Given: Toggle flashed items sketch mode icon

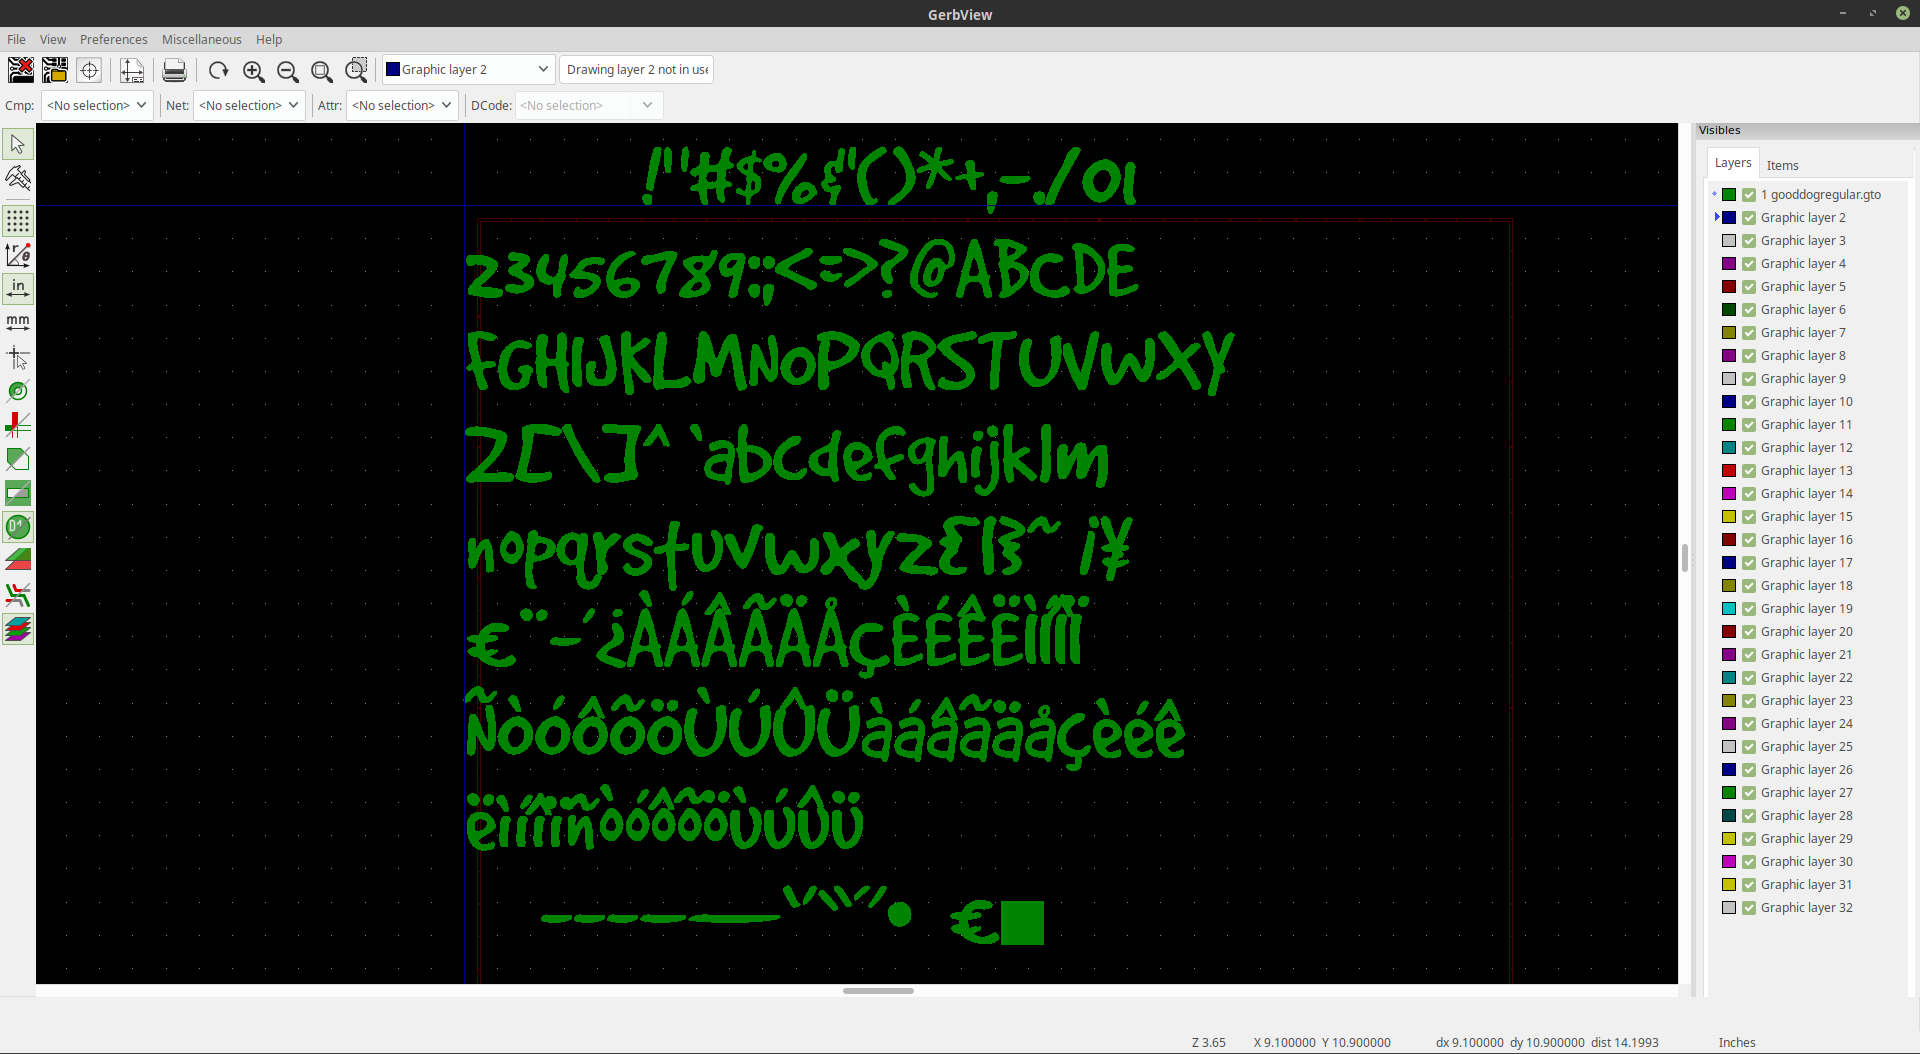Looking at the screenshot, I should [18, 391].
